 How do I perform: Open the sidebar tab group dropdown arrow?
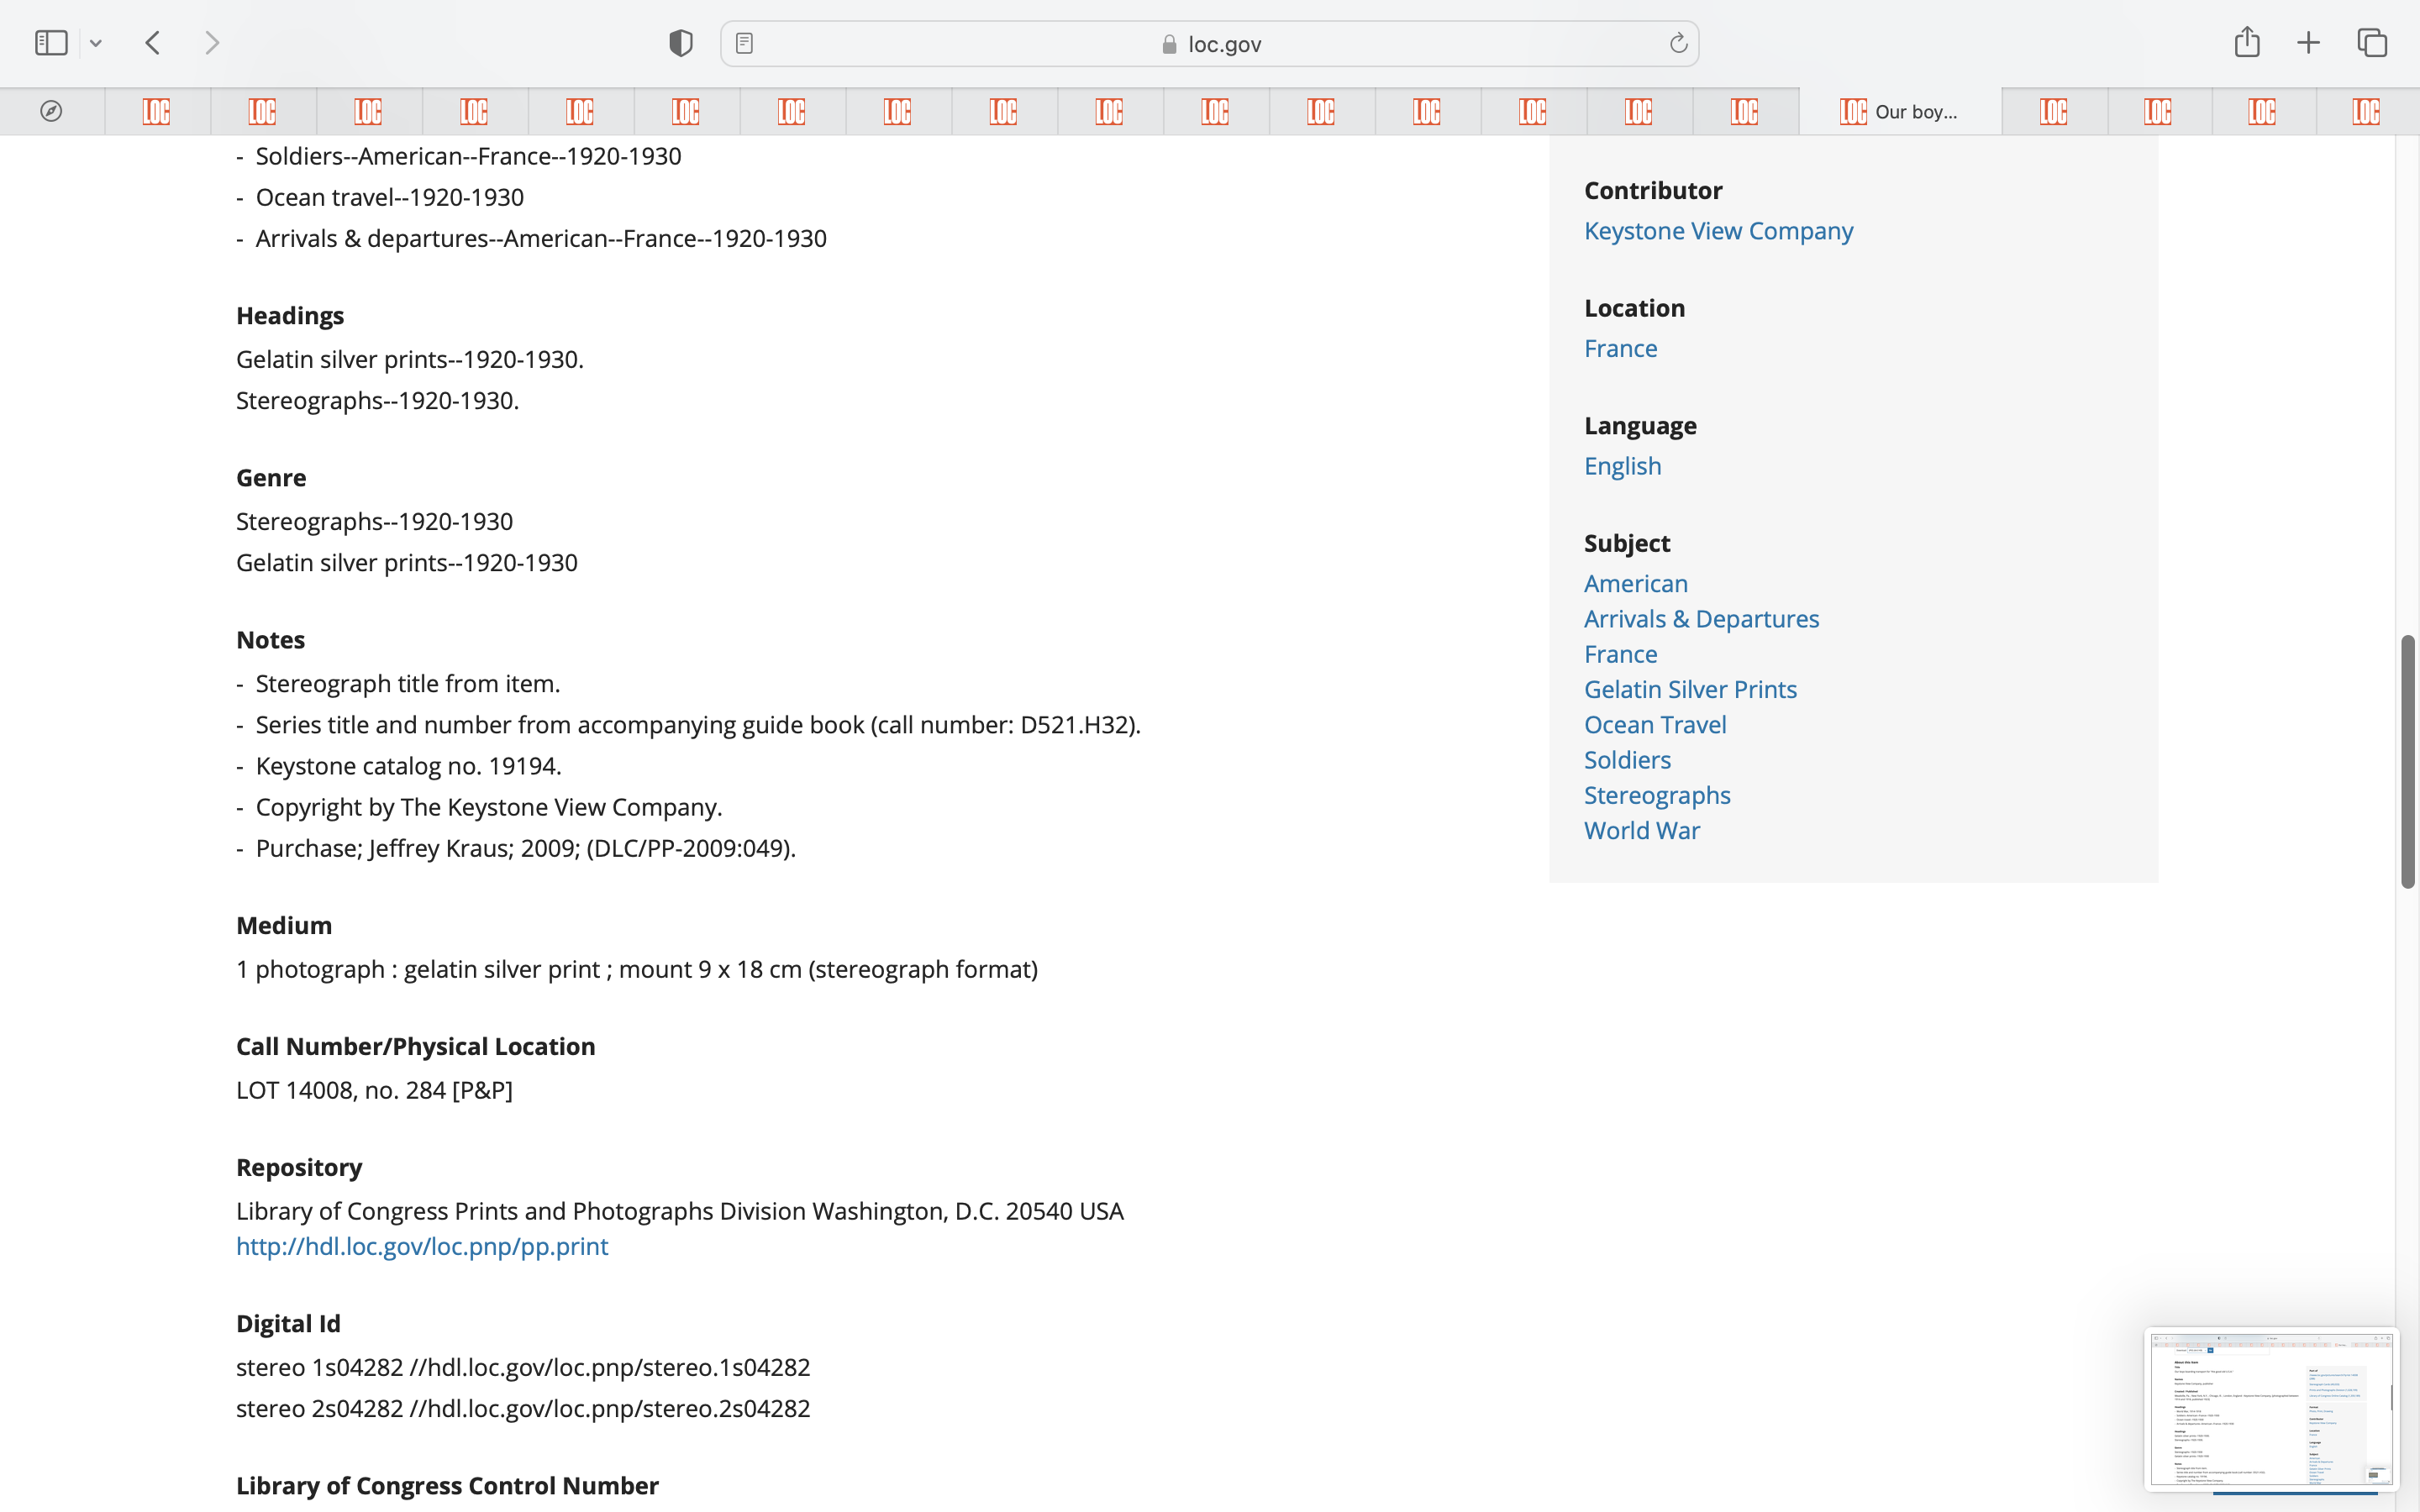(x=96, y=43)
